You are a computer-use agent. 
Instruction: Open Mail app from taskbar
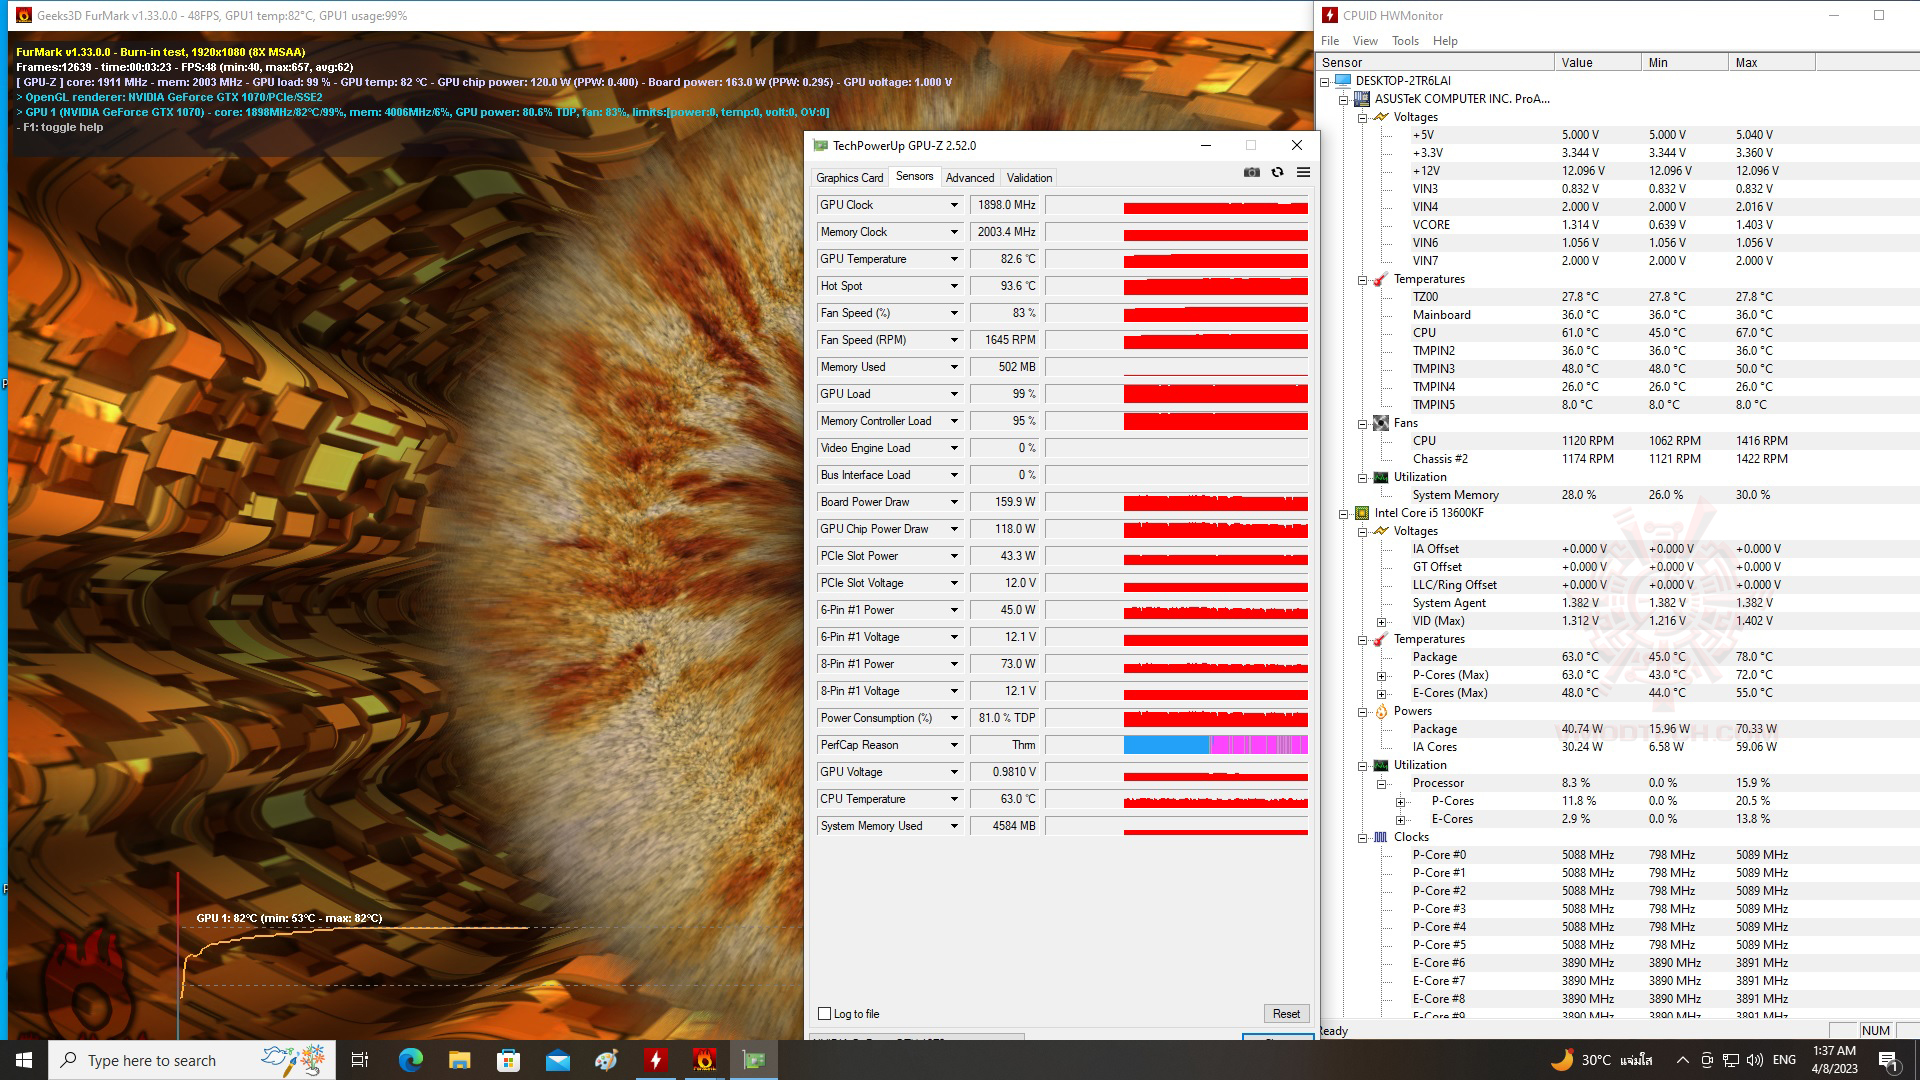(557, 1060)
